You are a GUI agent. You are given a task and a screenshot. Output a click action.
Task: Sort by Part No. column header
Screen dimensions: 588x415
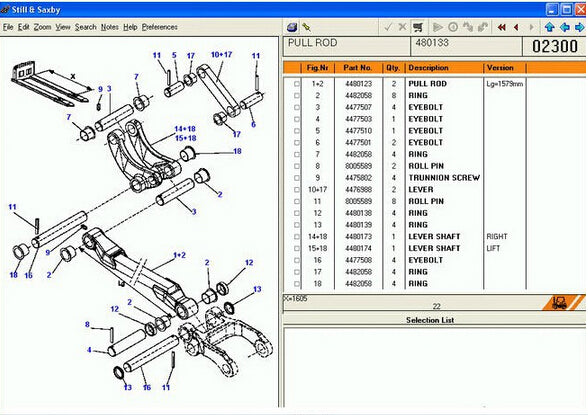coord(358,68)
